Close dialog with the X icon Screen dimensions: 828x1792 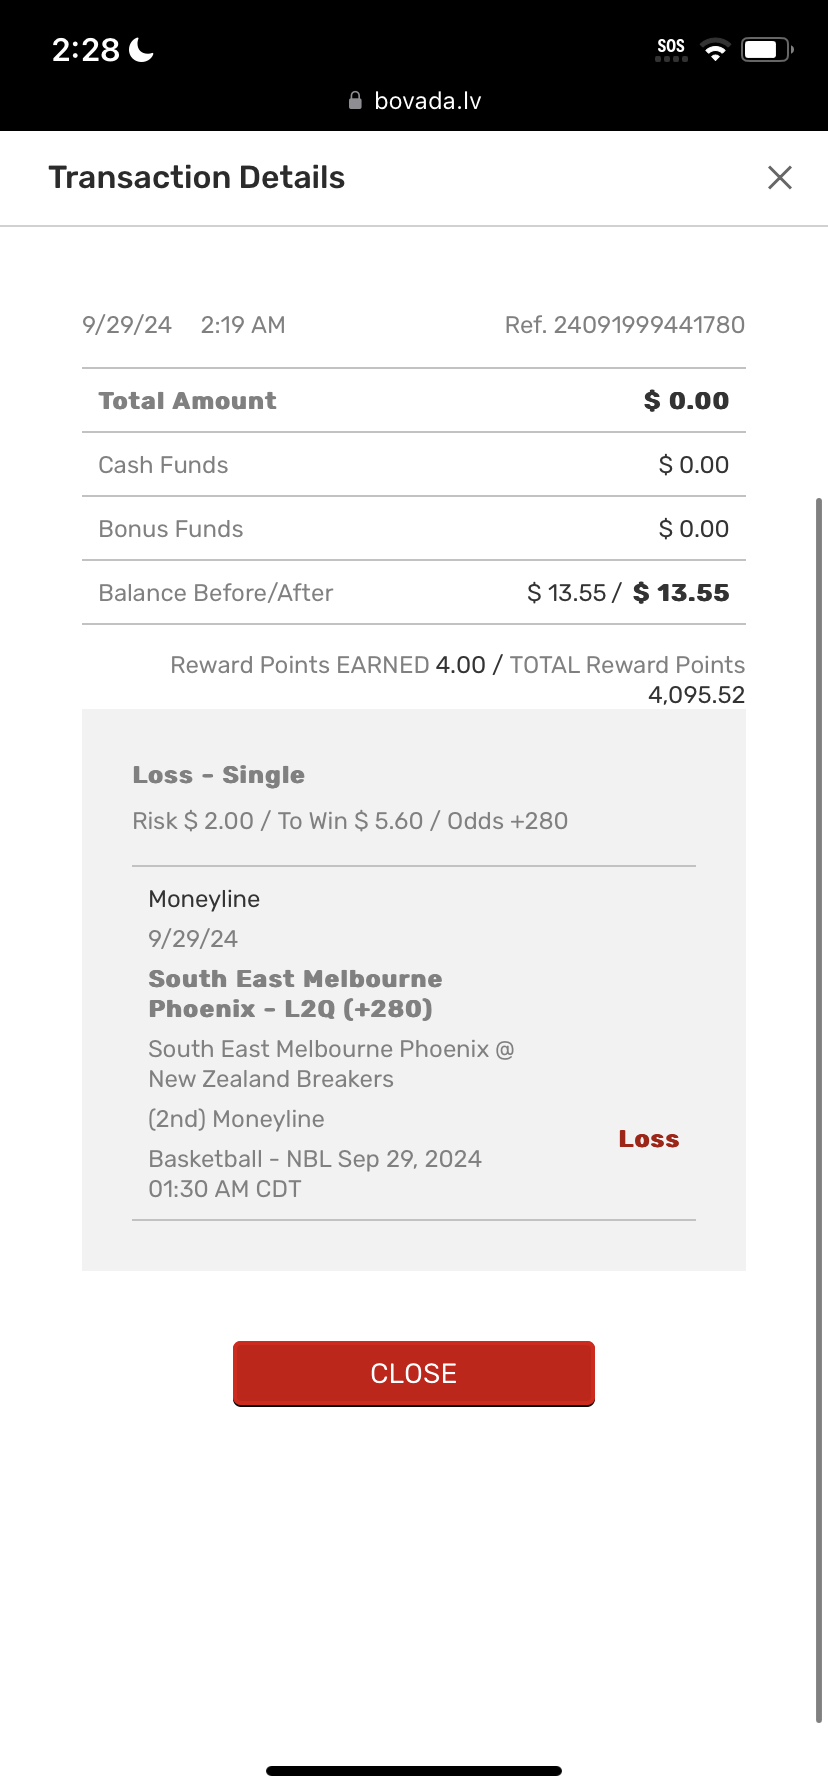(779, 178)
